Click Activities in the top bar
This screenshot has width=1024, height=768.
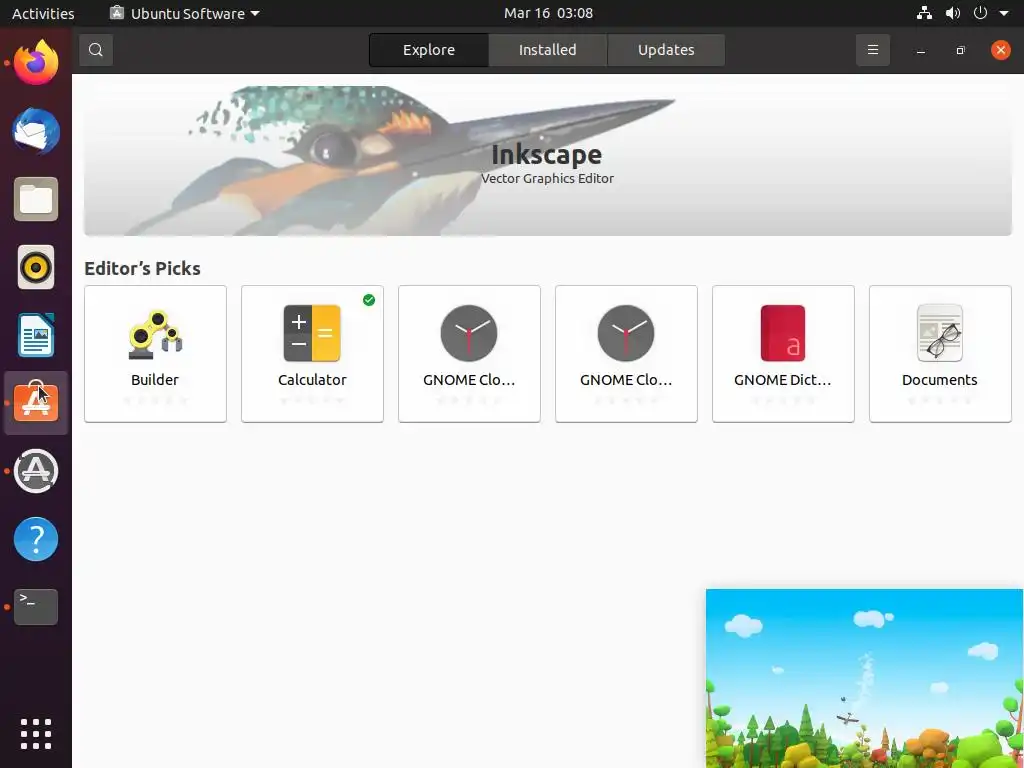43,13
